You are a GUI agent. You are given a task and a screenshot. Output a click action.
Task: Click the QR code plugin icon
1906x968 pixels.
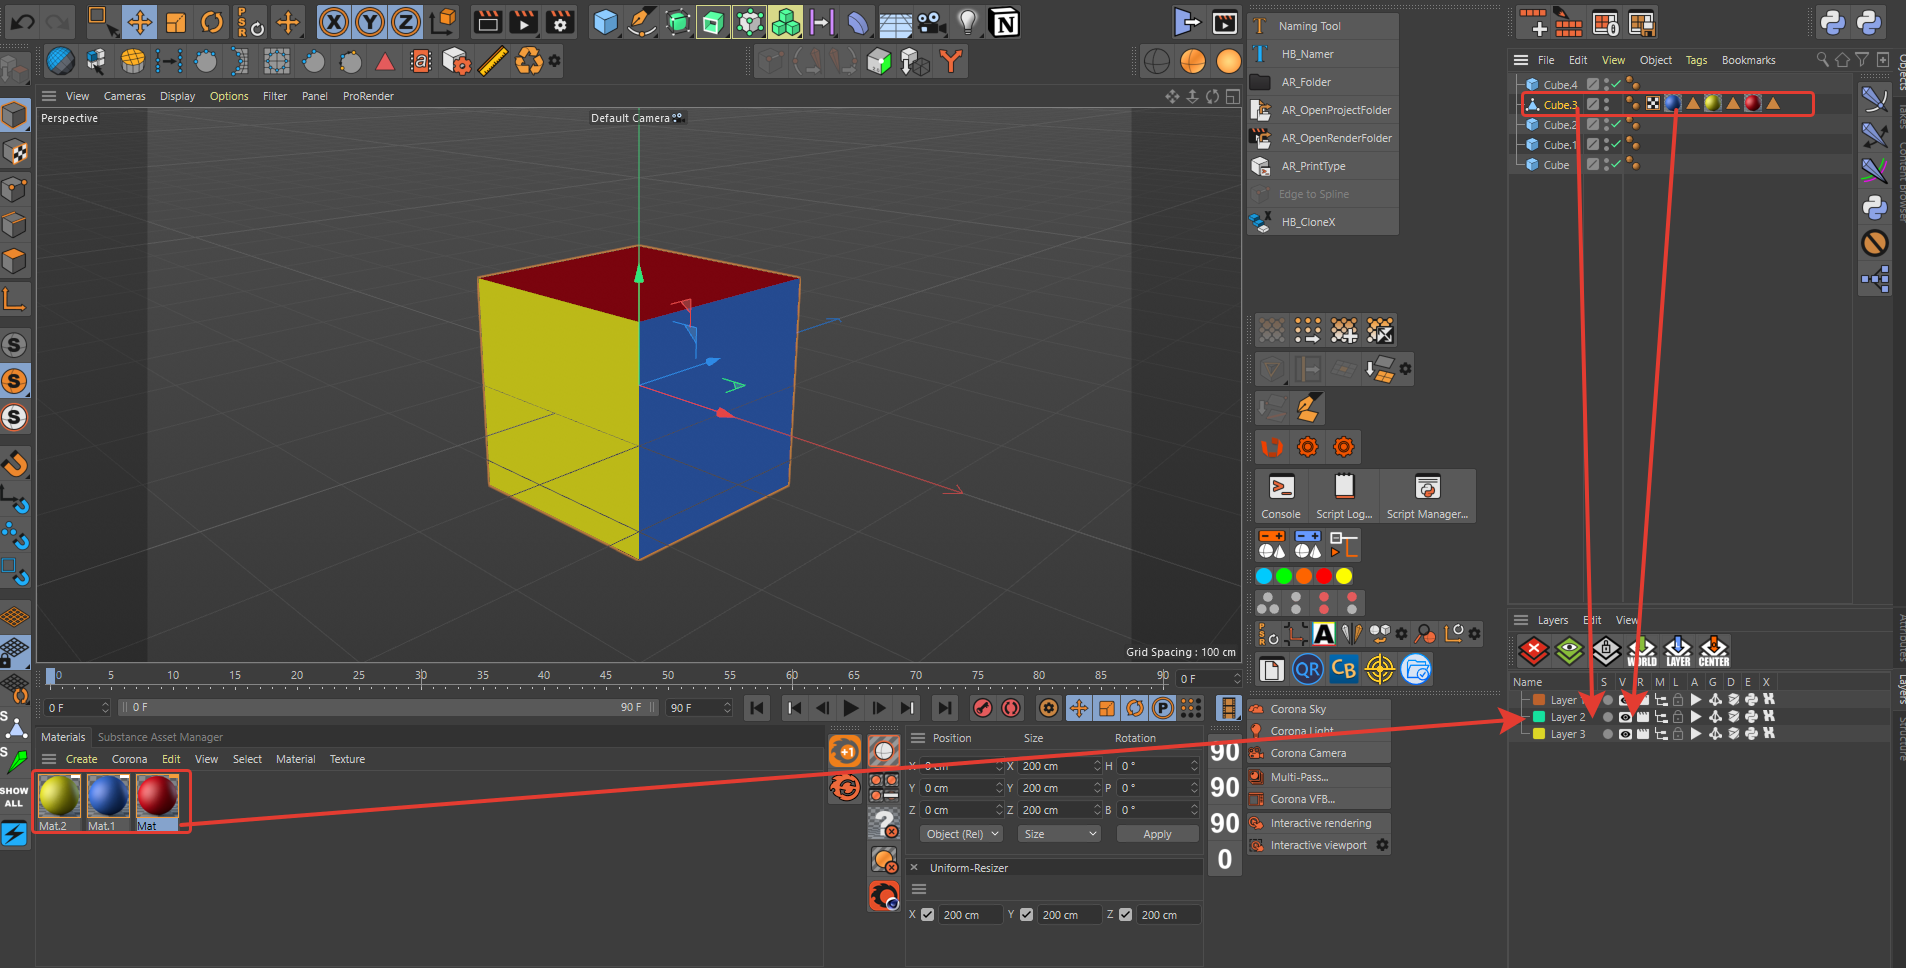[1308, 669]
